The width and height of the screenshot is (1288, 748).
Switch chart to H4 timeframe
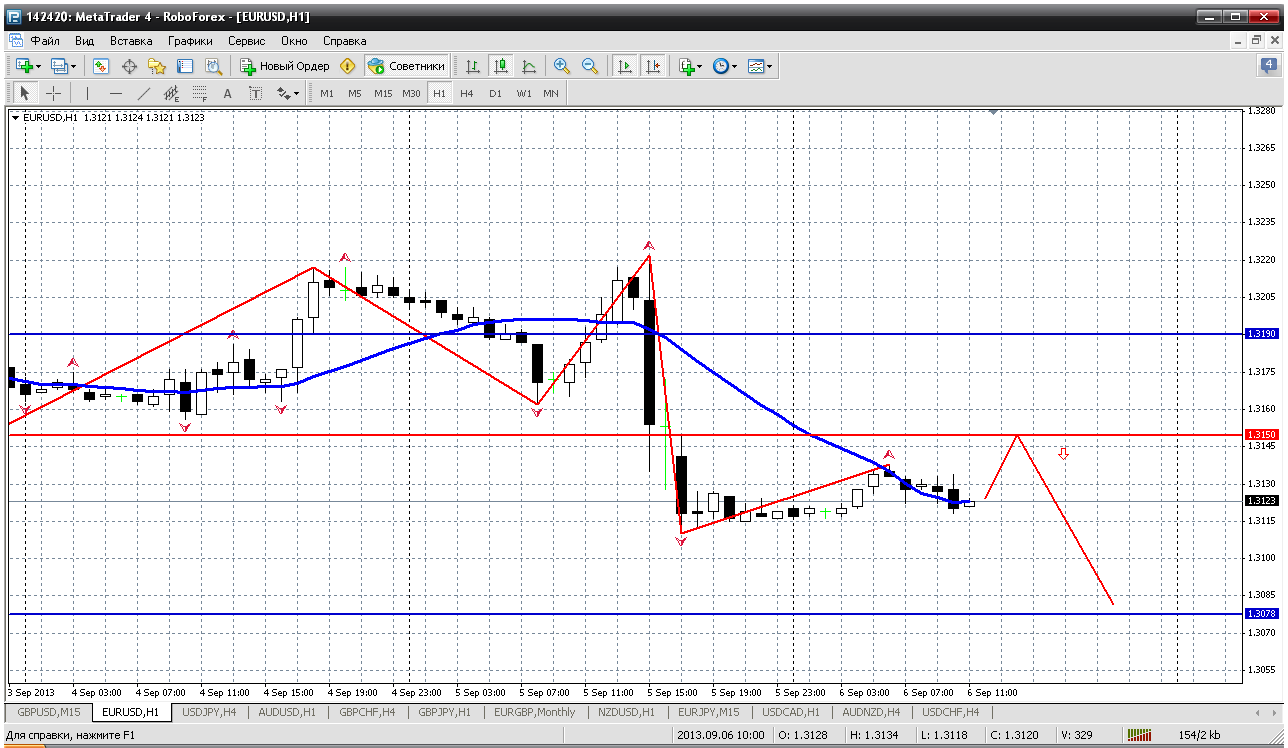(x=467, y=93)
